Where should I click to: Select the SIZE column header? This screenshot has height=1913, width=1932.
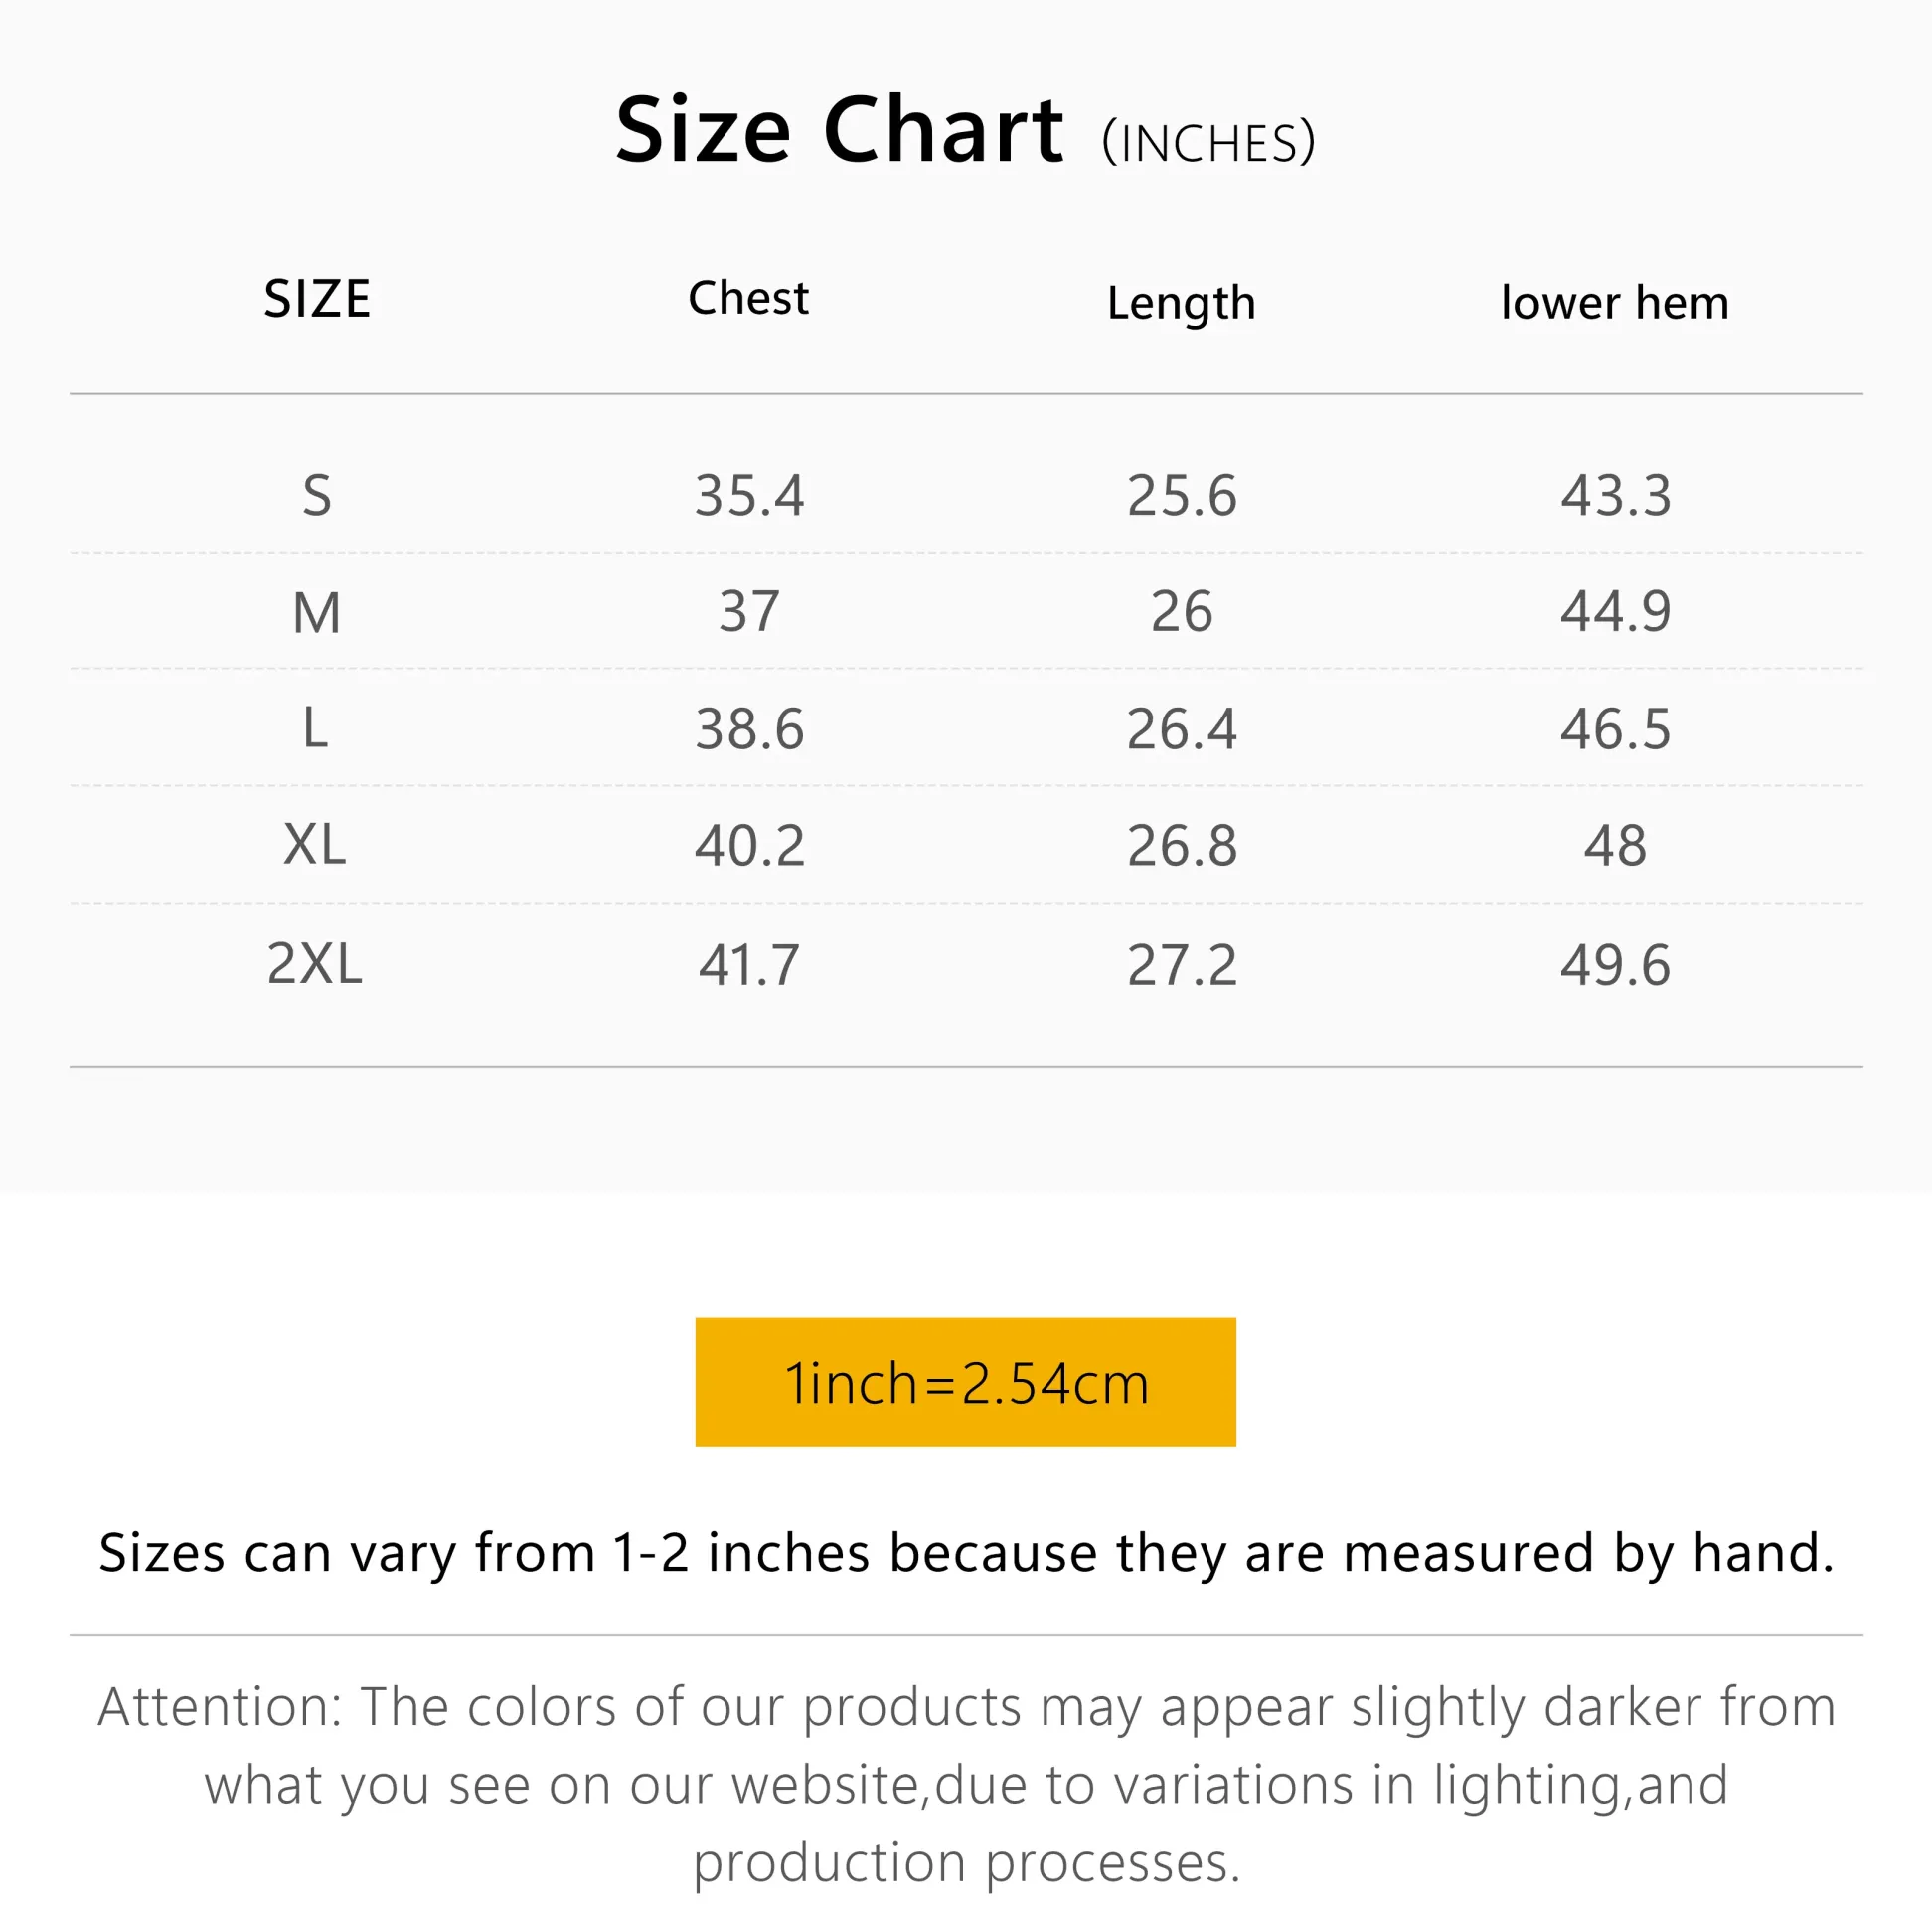317,299
